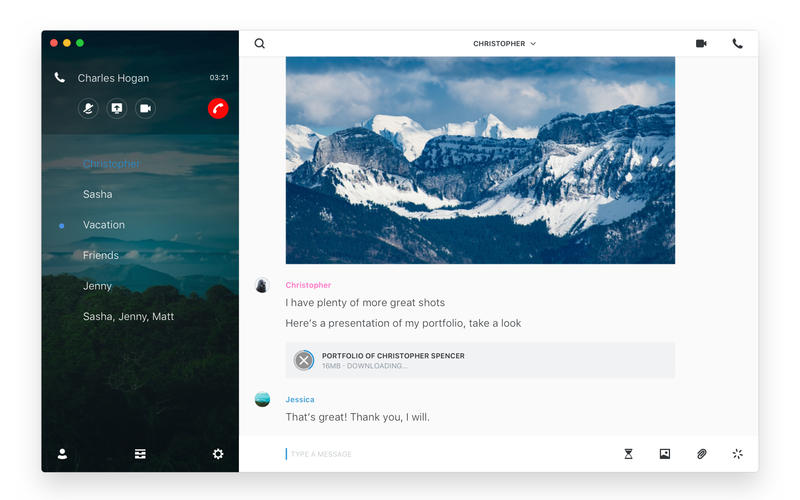The width and height of the screenshot is (800, 500).
Task: Expand the CHRISTOPHER dropdown in the header
Action: click(505, 44)
